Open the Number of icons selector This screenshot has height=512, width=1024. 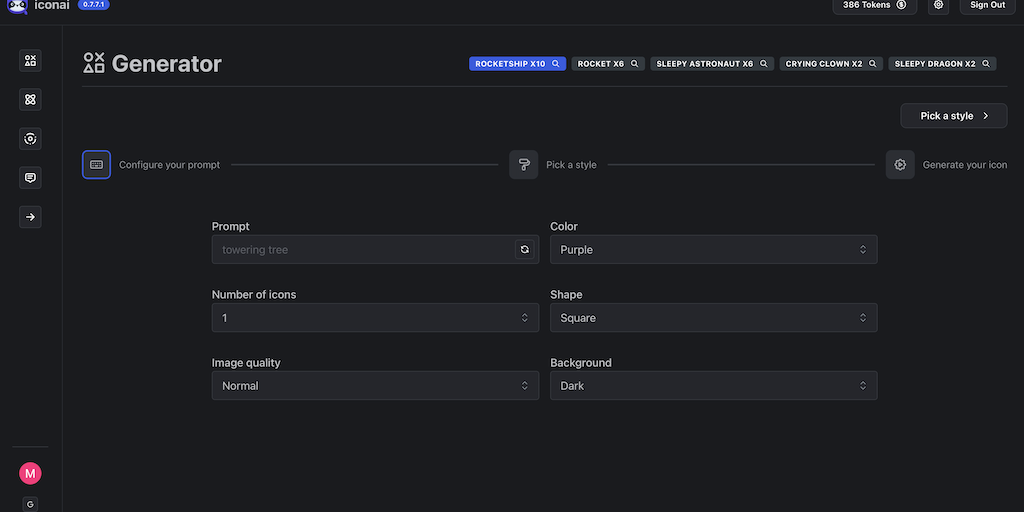click(375, 318)
